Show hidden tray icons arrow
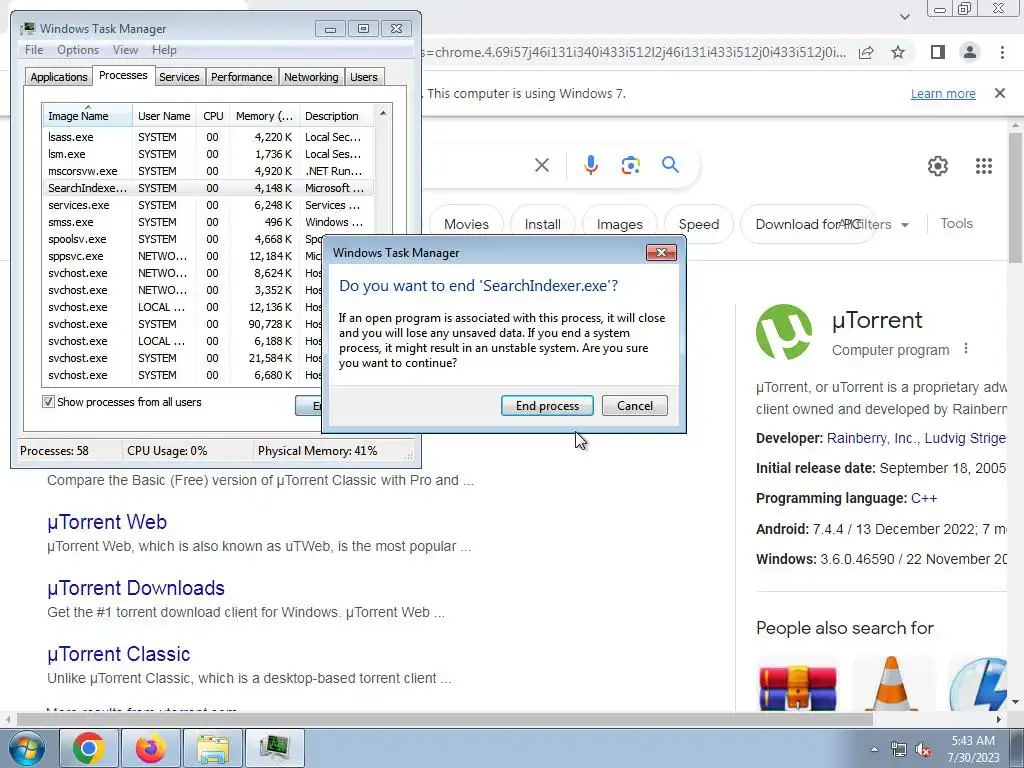The image size is (1024, 768). coord(874,749)
